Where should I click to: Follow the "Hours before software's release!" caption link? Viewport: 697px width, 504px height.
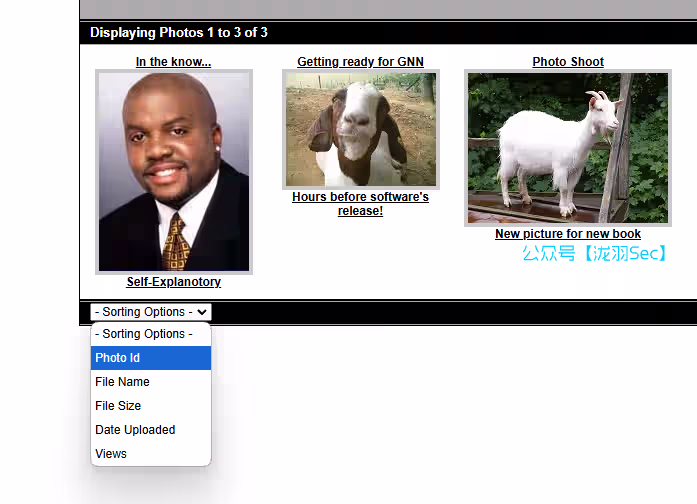point(360,204)
